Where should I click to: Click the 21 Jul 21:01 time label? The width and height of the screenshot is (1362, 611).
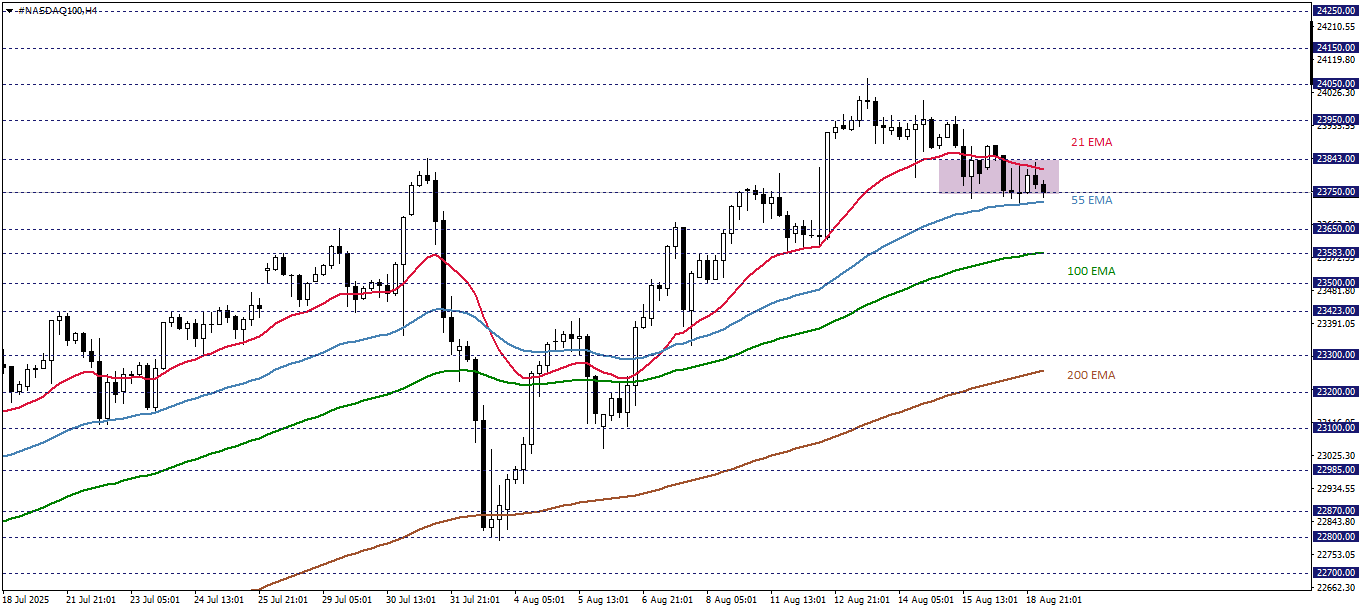point(92,600)
